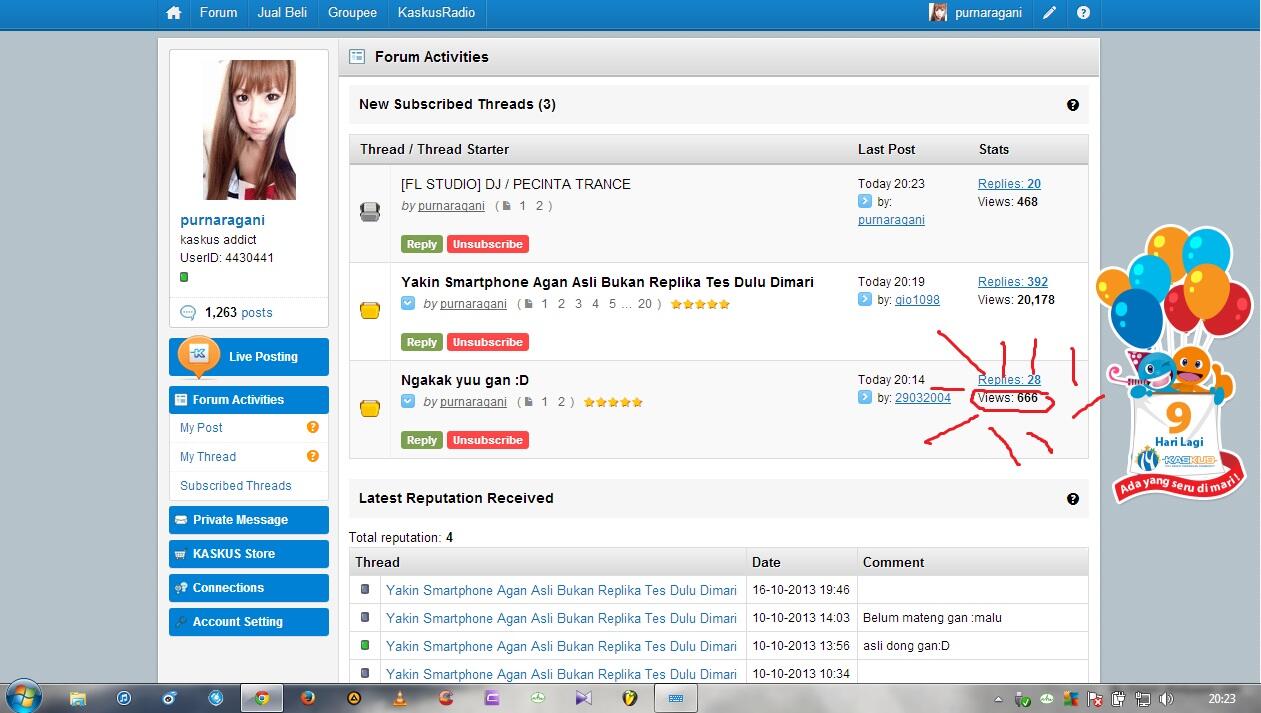Go to last post of FL STUDIO thread
The image size is (1261, 713).
coord(865,201)
